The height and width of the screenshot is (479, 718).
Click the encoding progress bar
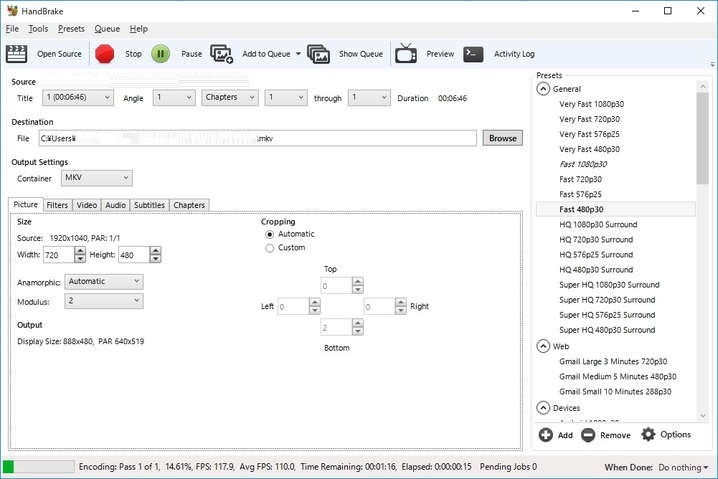[38, 467]
